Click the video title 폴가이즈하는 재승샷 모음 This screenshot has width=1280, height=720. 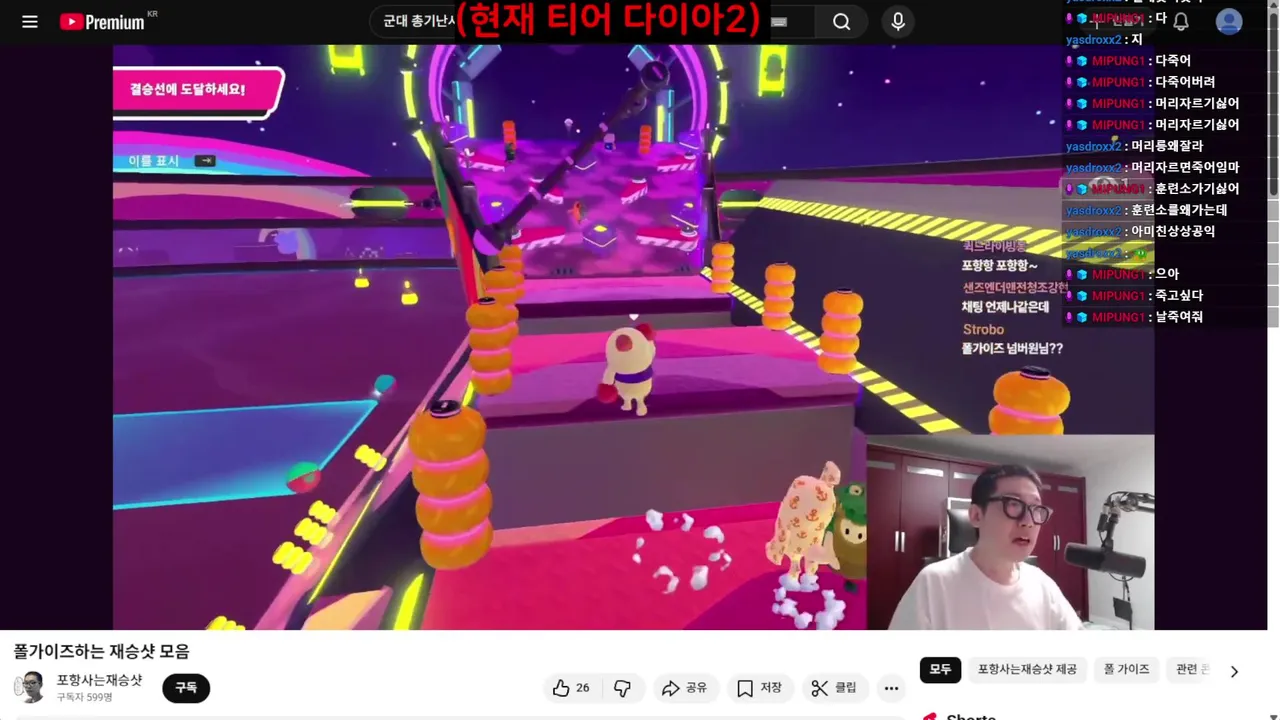pyautogui.click(x=102, y=651)
